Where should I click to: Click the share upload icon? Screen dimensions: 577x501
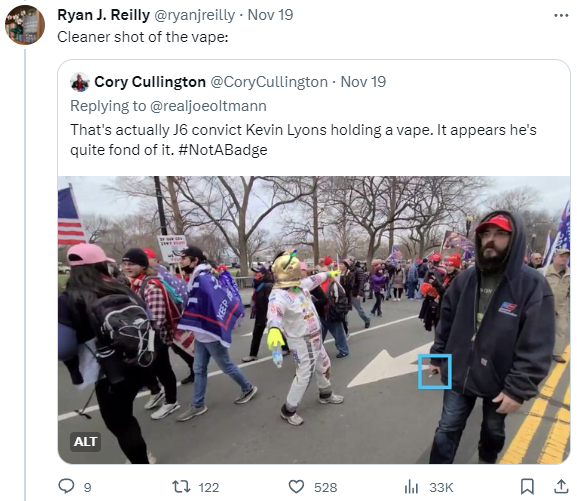click(x=561, y=486)
